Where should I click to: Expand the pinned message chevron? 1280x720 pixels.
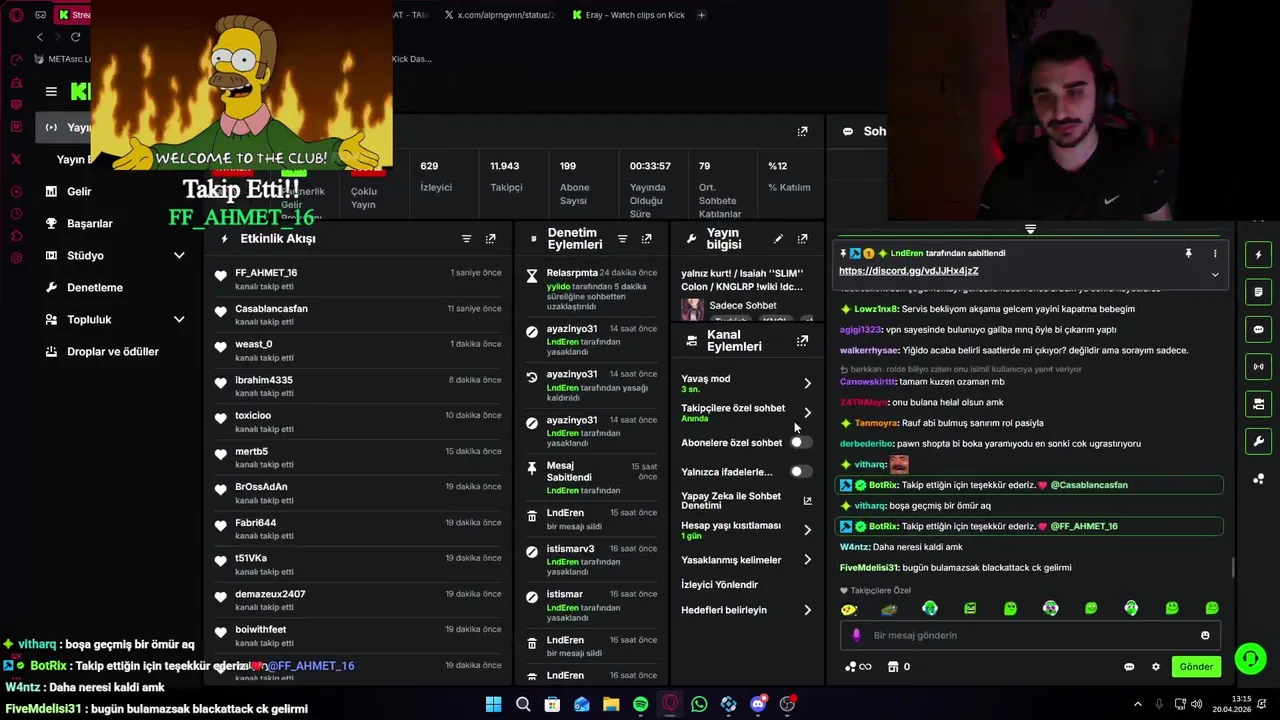coord(1215,274)
